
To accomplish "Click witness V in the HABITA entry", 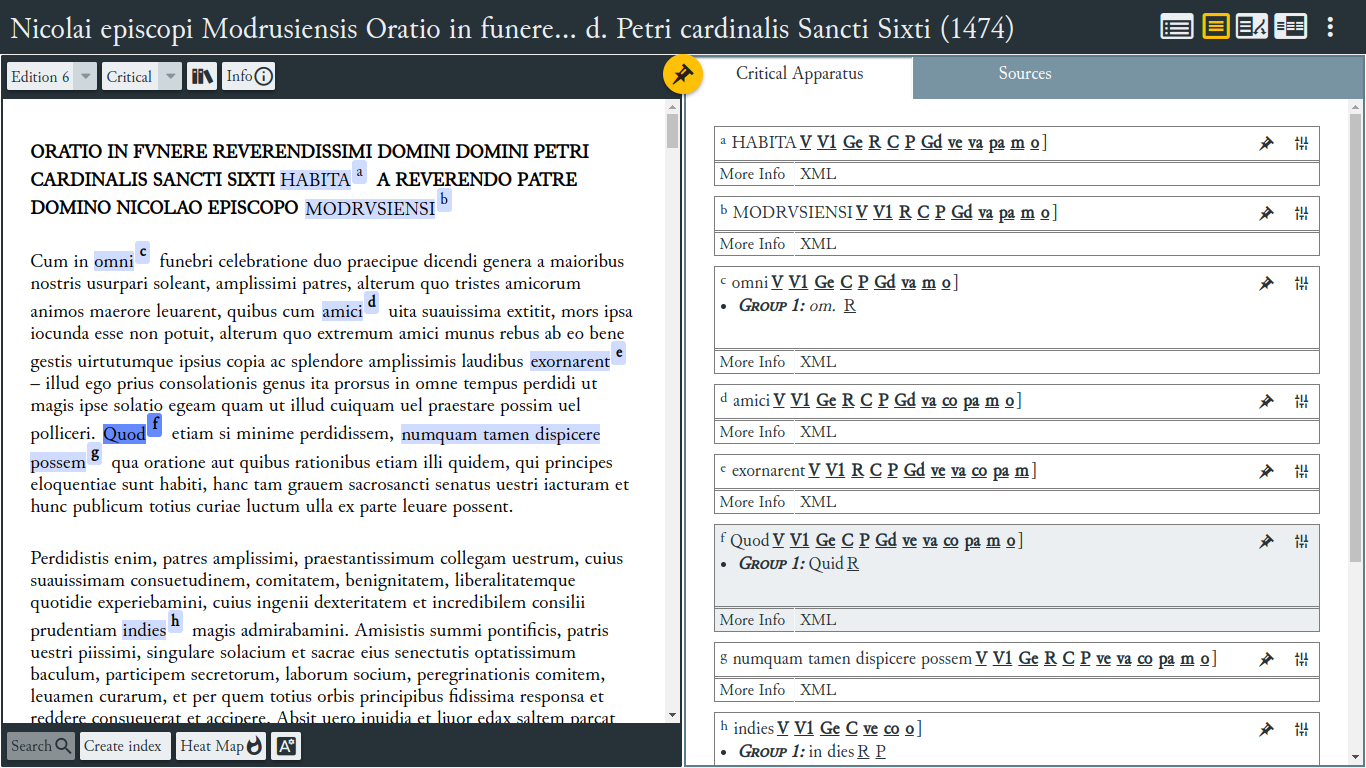I will (805, 143).
